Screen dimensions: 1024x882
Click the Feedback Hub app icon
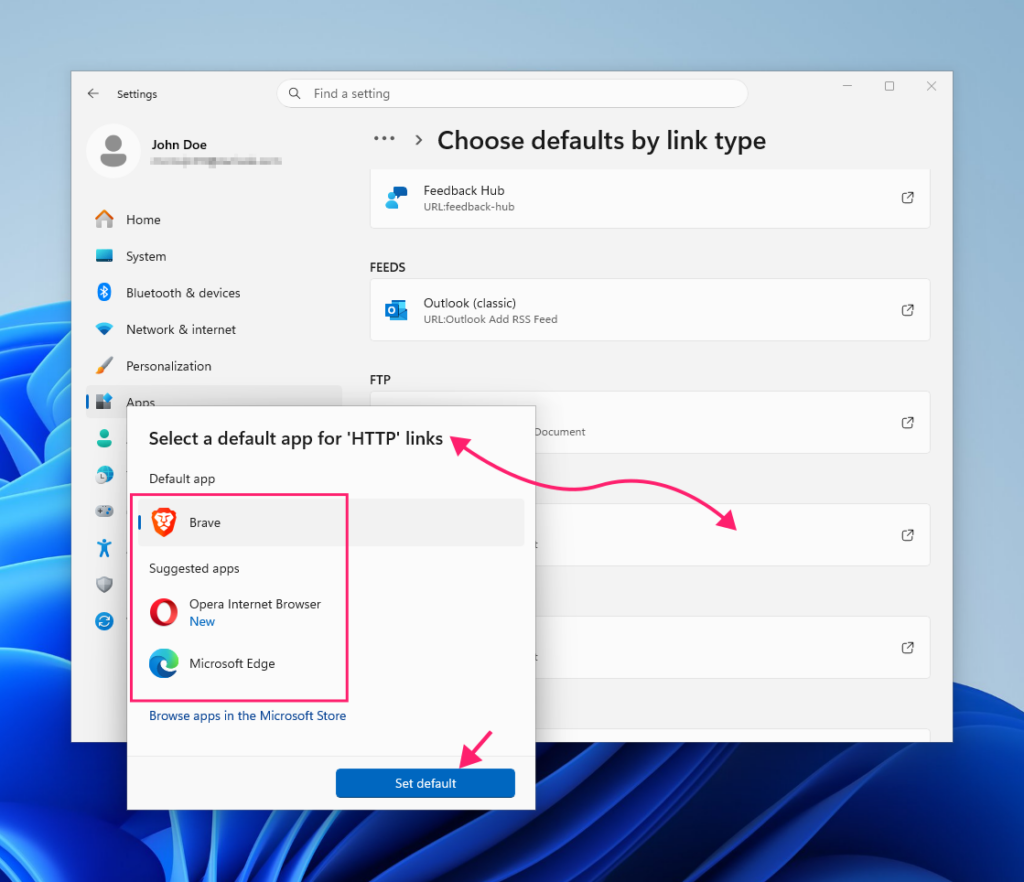pos(396,198)
